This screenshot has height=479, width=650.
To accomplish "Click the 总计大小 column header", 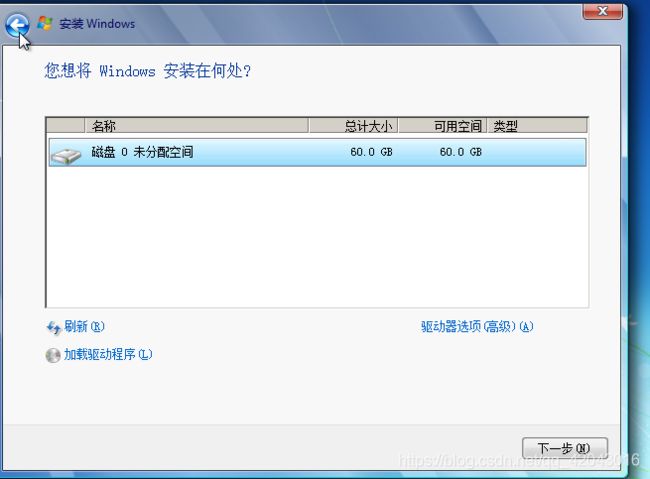I will pos(354,126).
